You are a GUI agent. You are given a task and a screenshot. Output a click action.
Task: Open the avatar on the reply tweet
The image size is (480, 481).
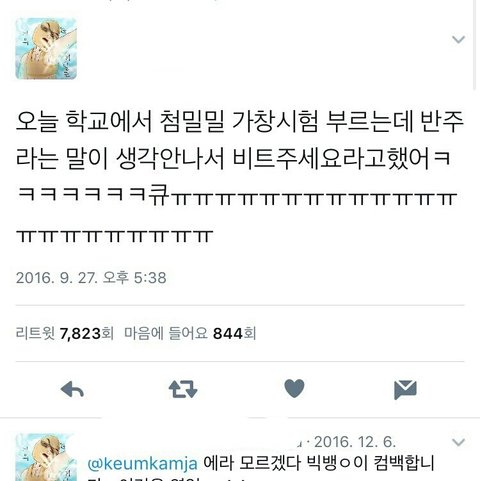(46, 457)
